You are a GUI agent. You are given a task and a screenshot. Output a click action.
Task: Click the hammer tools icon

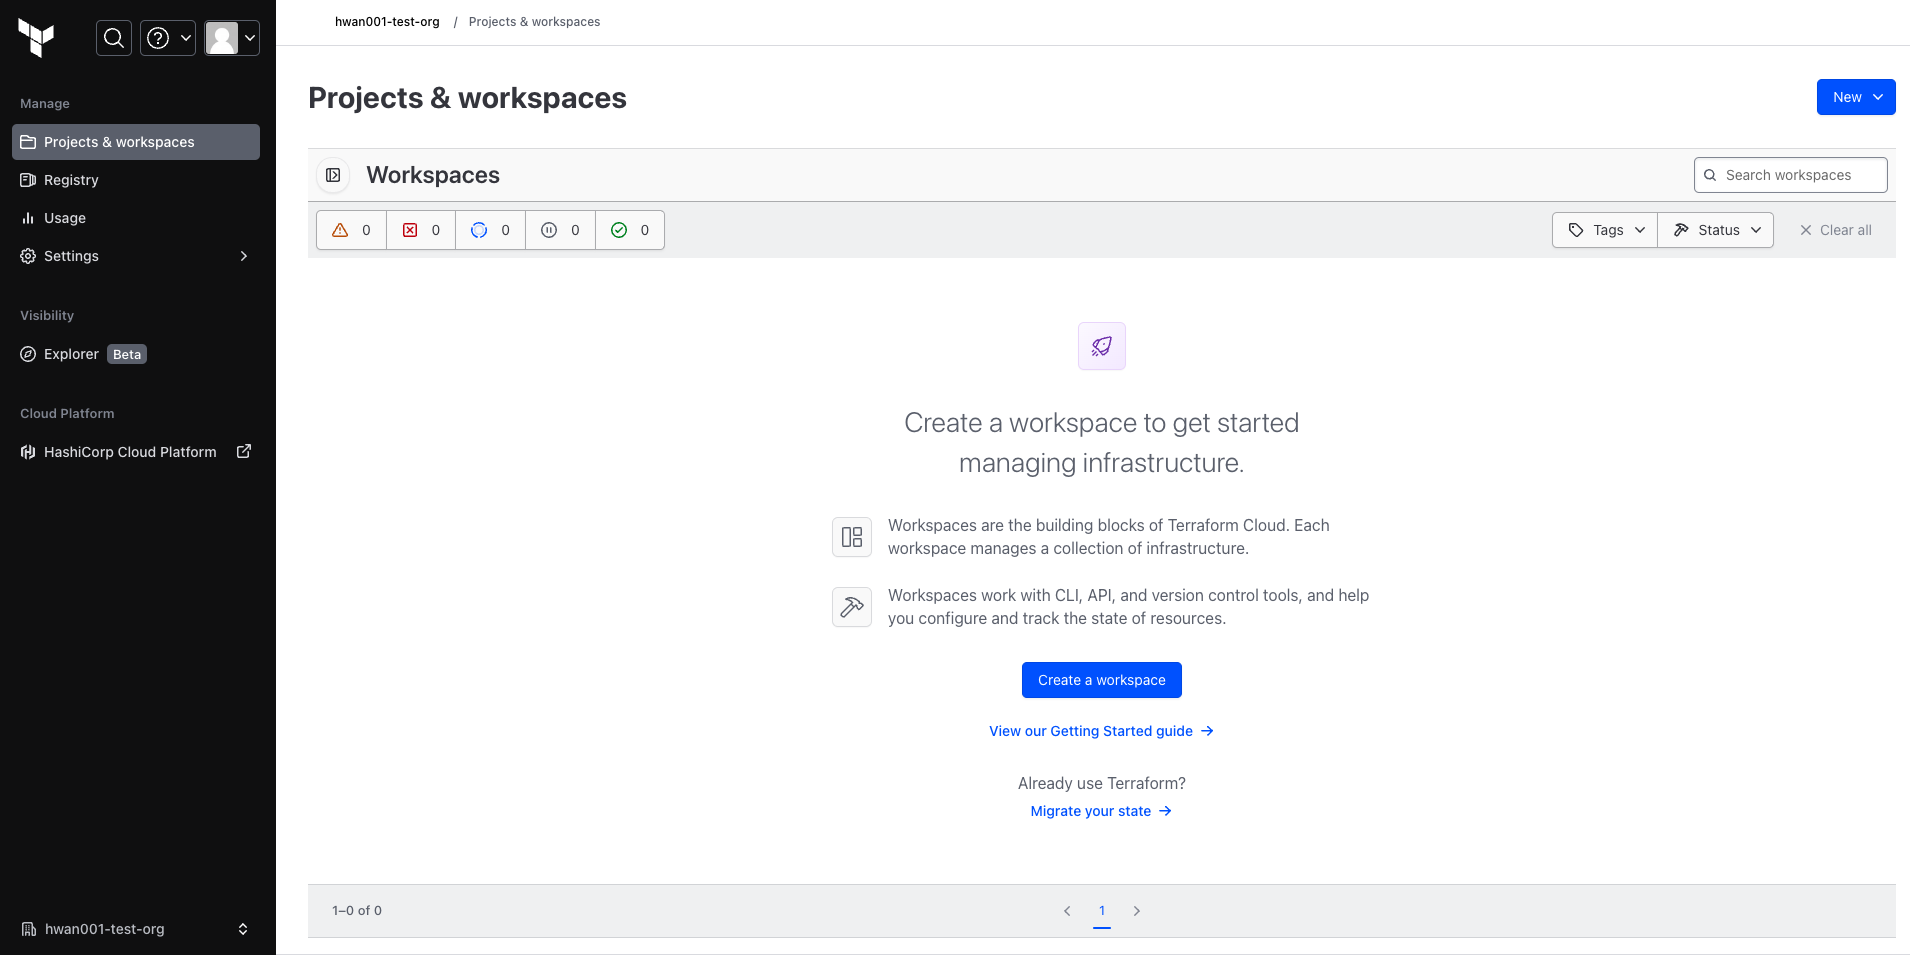pyautogui.click(x=852, y=607)
